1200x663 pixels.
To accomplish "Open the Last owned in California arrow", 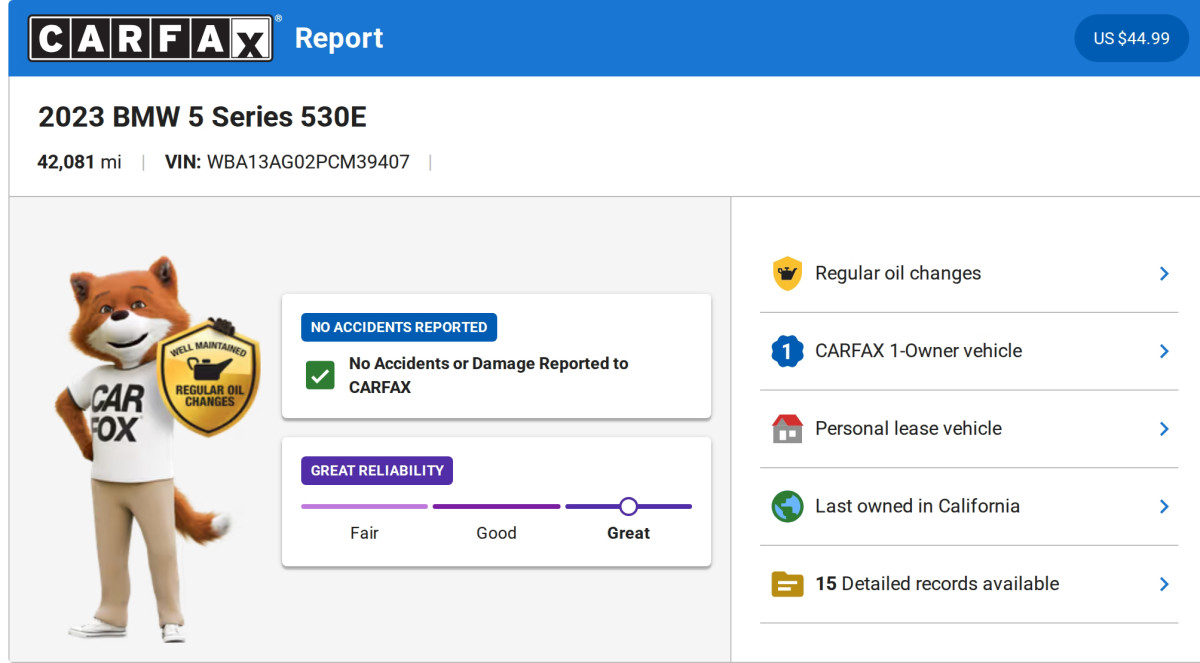I will click(x=1164, y=506).
